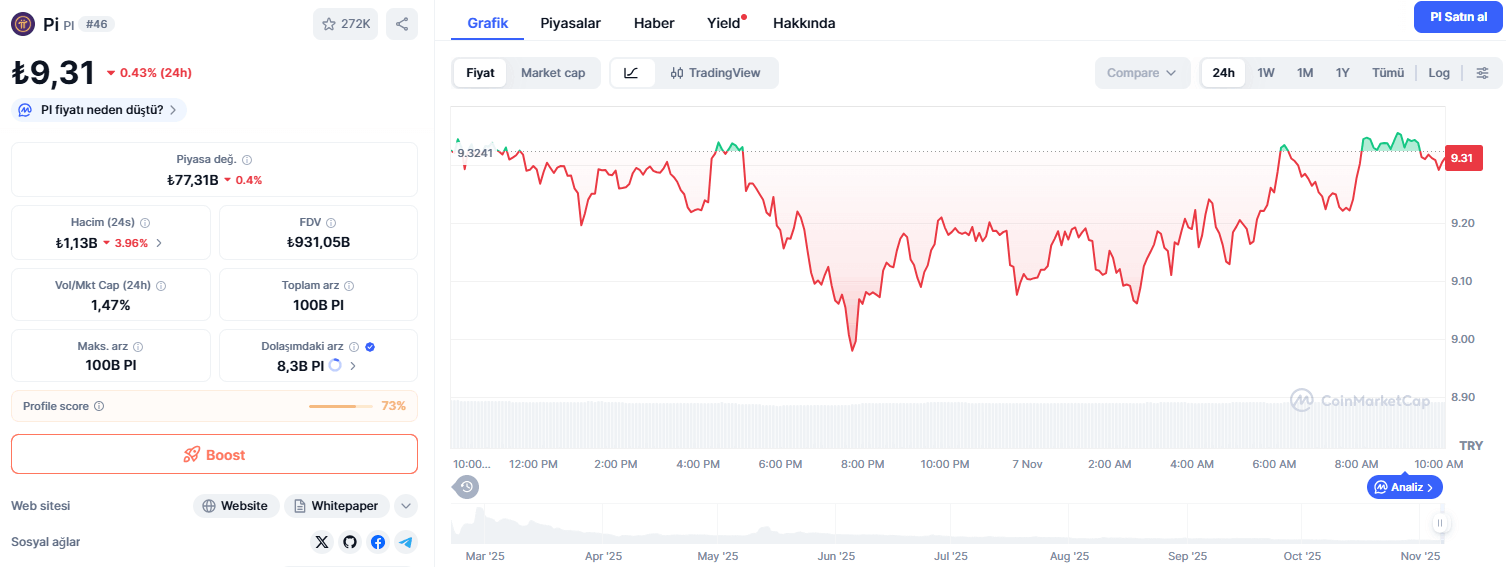1506x567 pixels.
Task: Open the X (Twitter) social link
Action: click(321, 542)
